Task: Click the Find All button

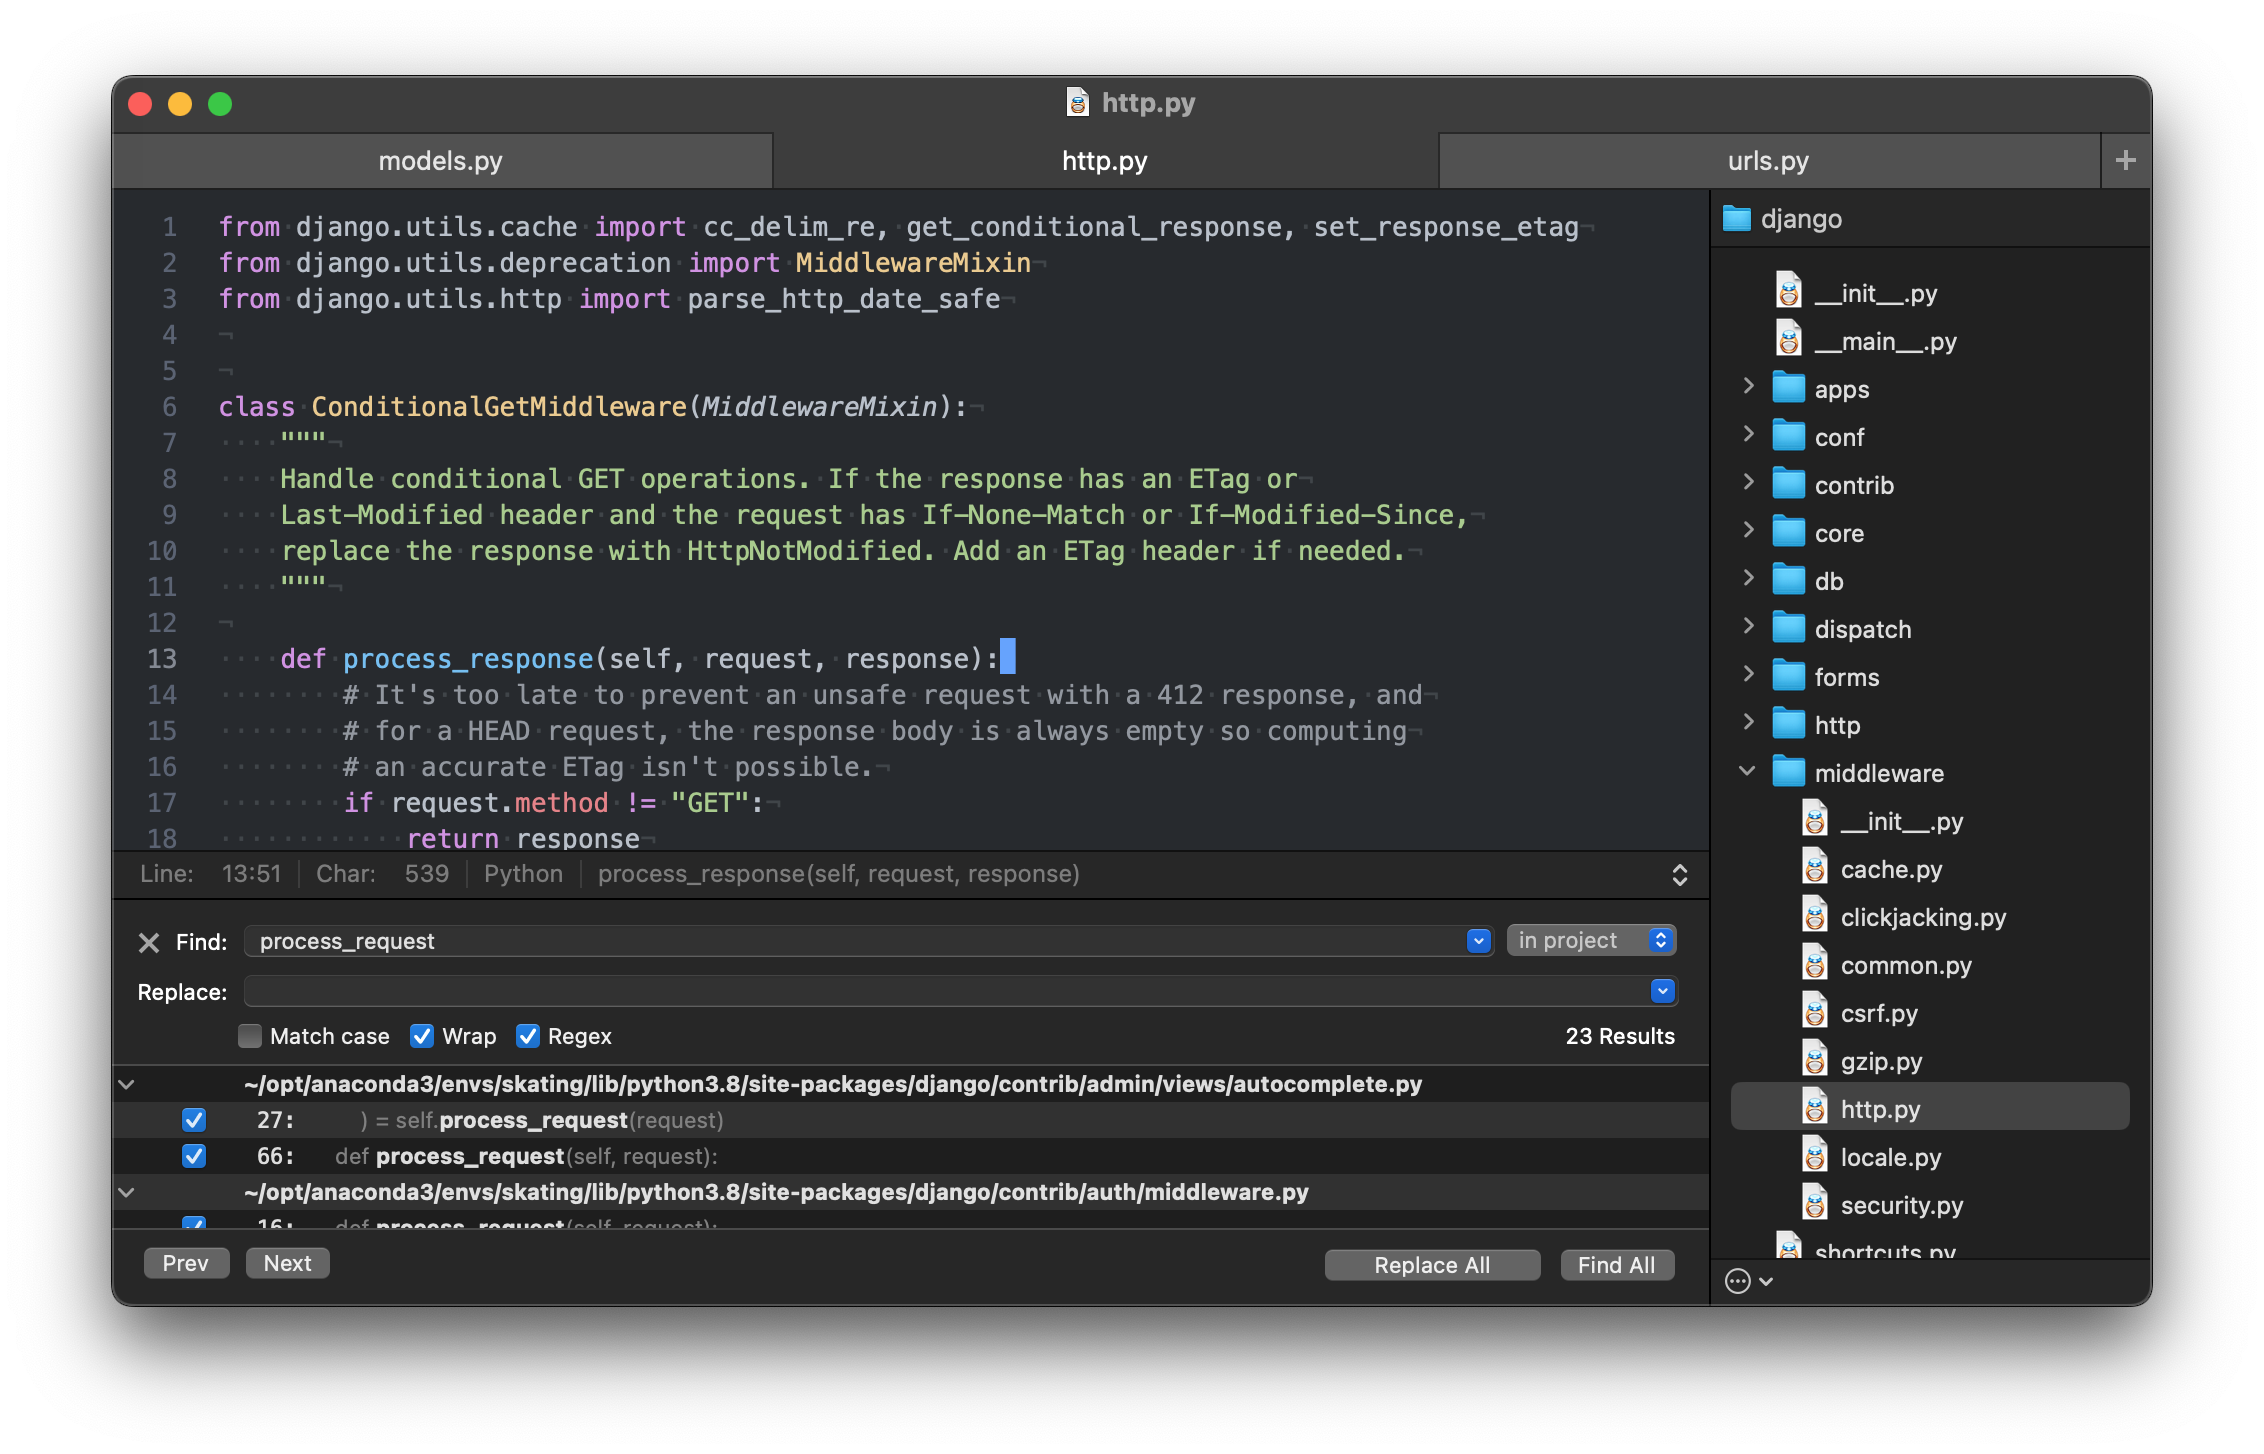Action: 1617,1265
